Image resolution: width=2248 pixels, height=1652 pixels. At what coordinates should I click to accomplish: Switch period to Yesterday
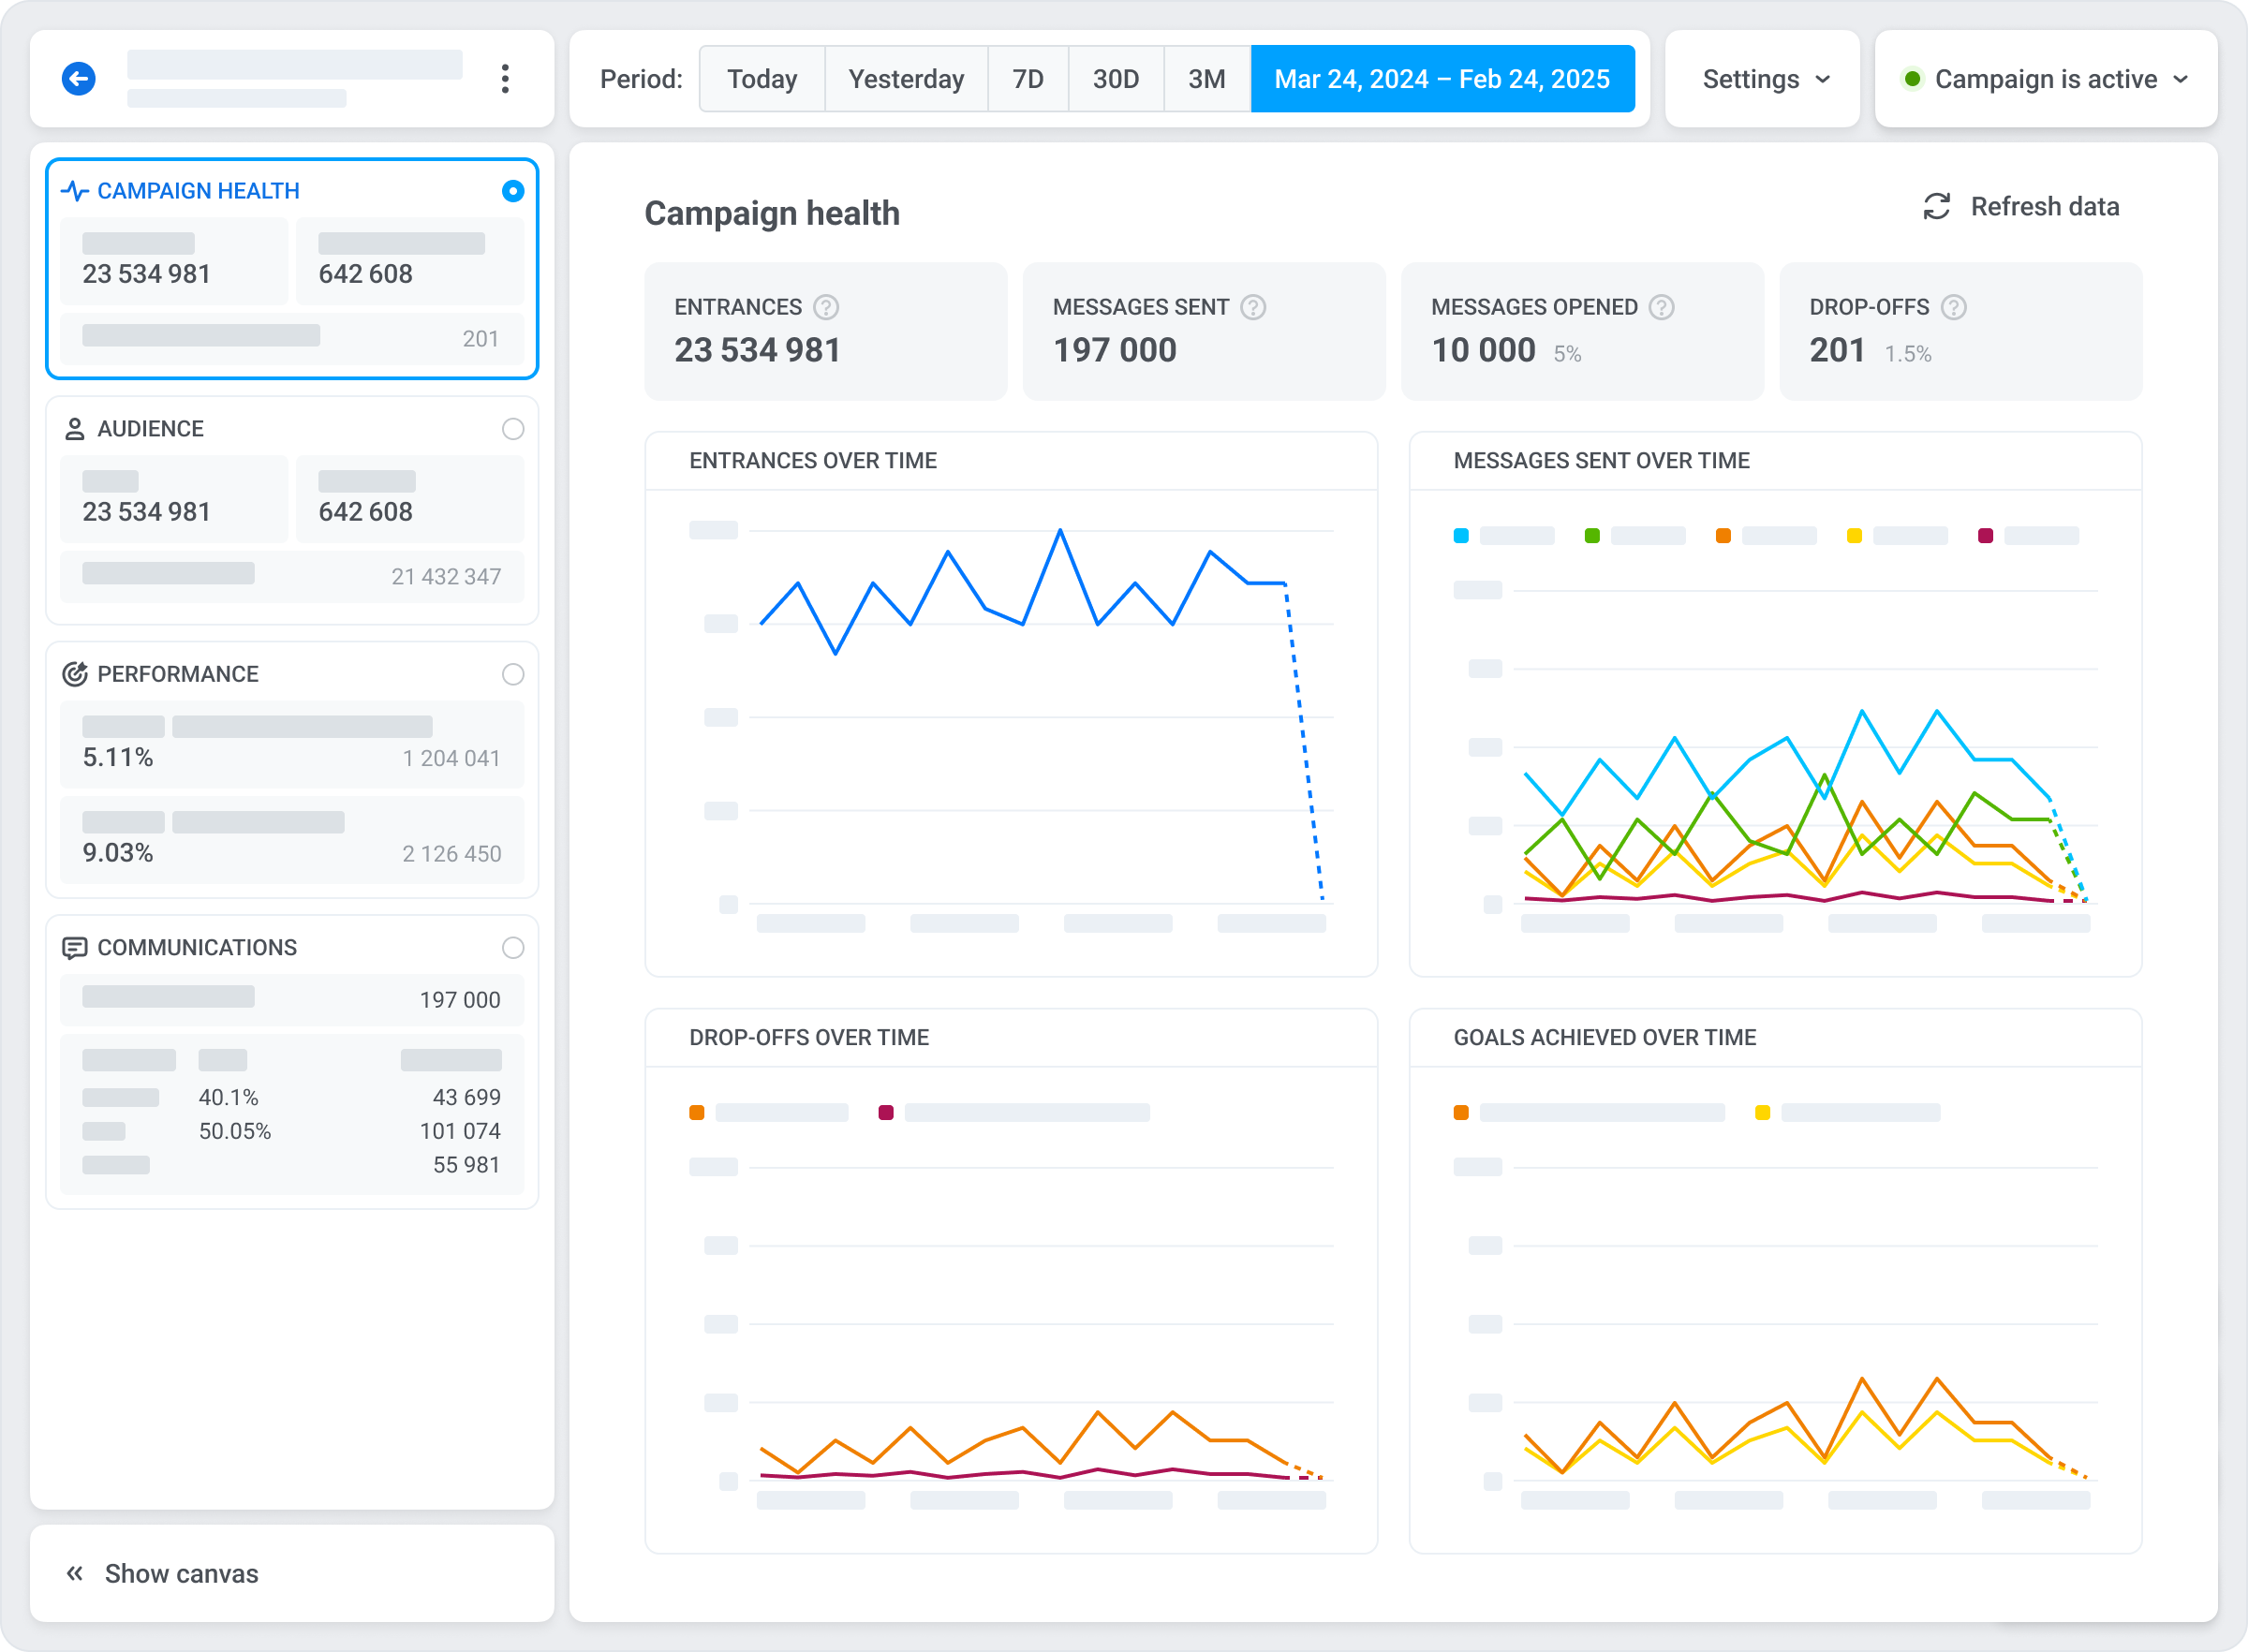905,79
